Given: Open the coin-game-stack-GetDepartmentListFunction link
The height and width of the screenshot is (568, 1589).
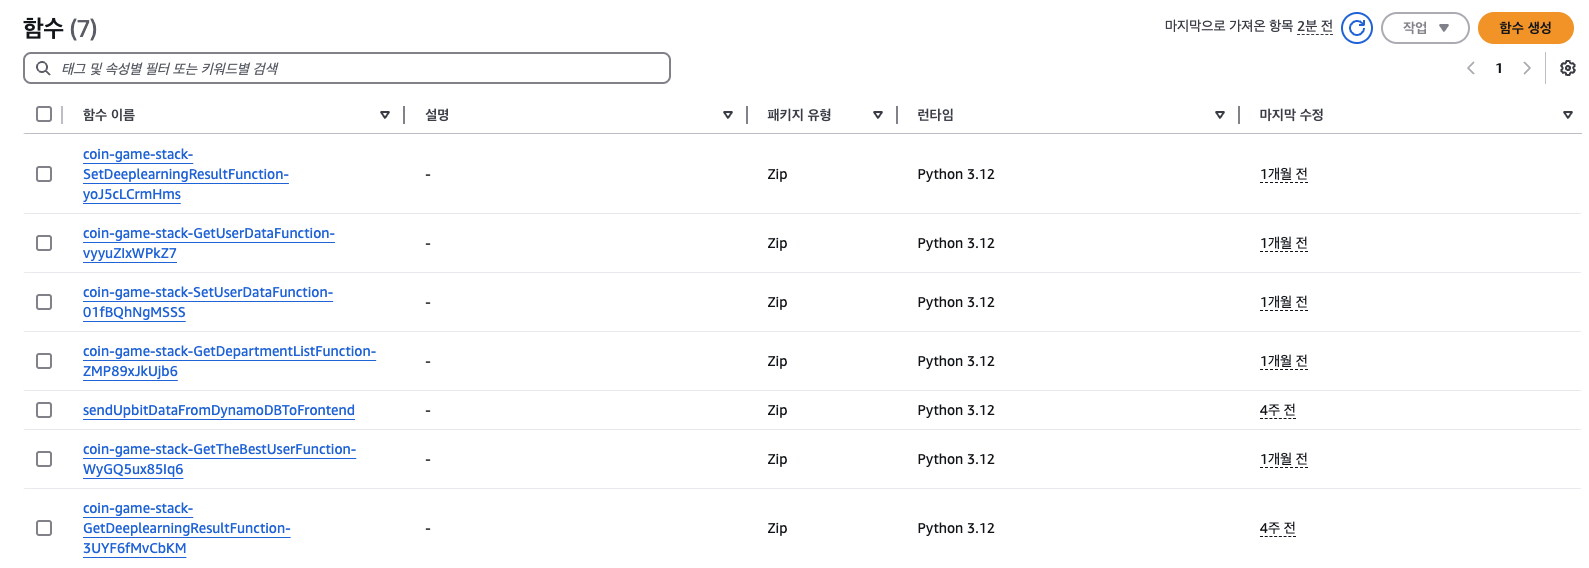Looking at the screenshot, I should 229,352.
